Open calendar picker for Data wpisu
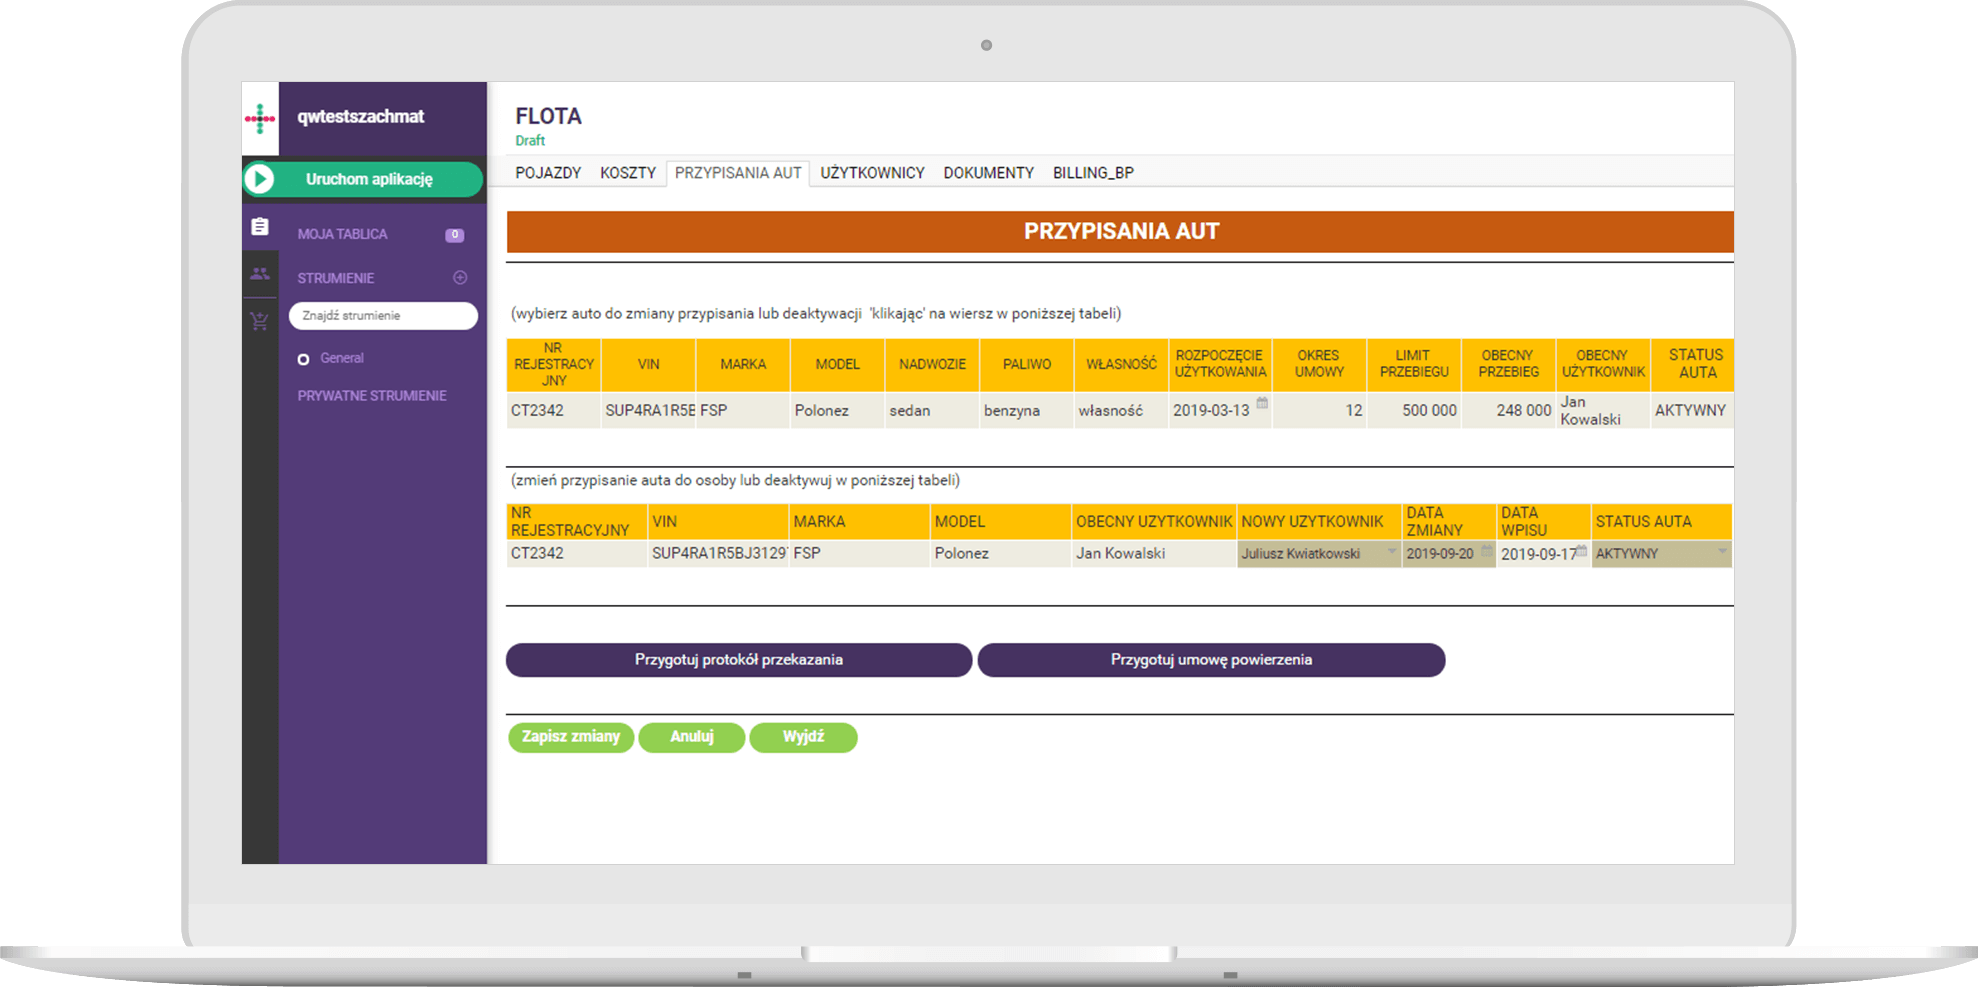The height and width of the screenshot is (987, 1978). (x=1581, y=551)
